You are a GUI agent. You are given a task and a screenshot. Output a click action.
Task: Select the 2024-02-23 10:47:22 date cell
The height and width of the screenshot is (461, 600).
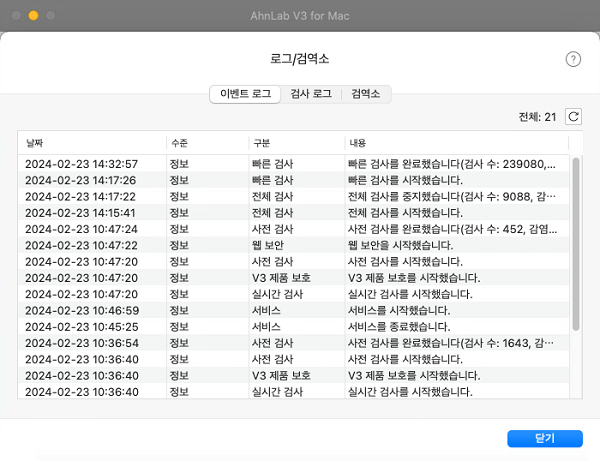(x=82, y=246)
